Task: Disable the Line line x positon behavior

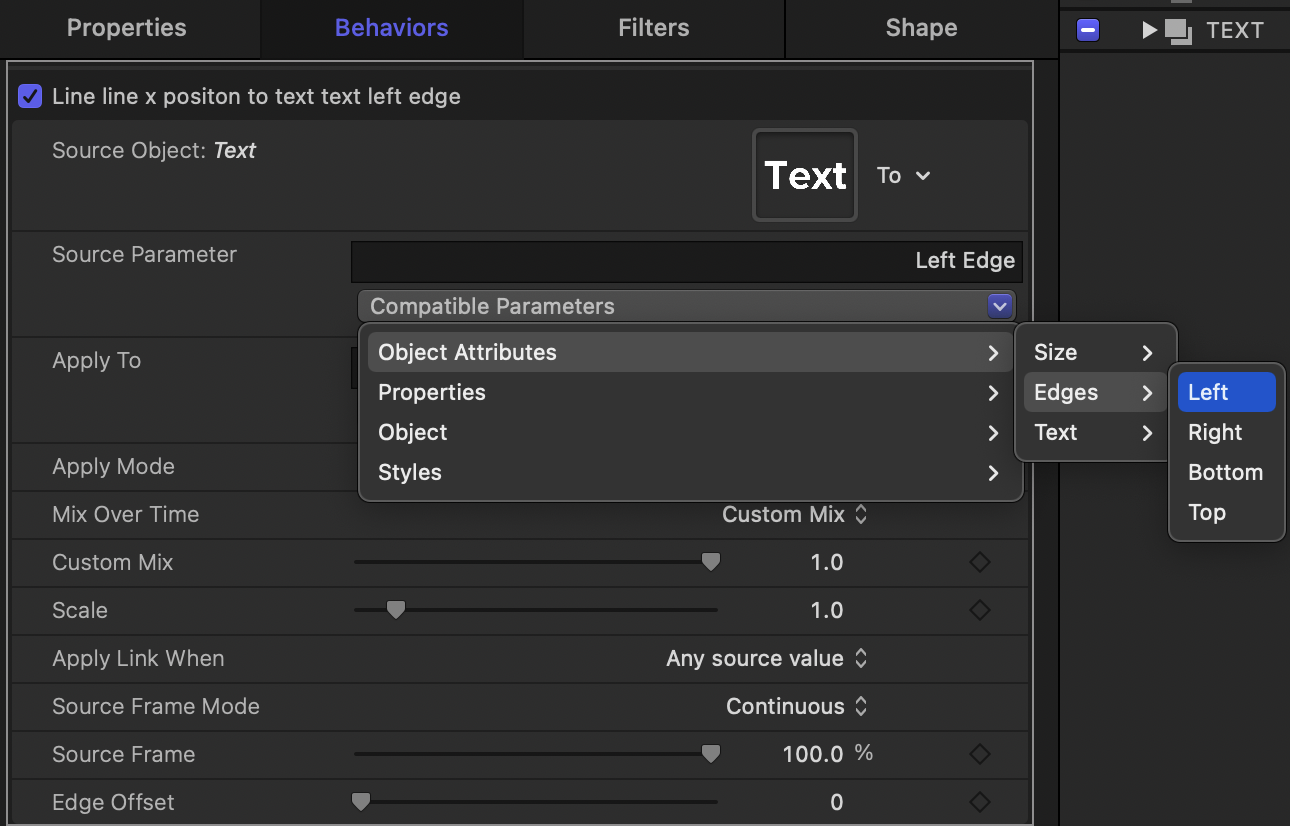Action: [29, 96]
